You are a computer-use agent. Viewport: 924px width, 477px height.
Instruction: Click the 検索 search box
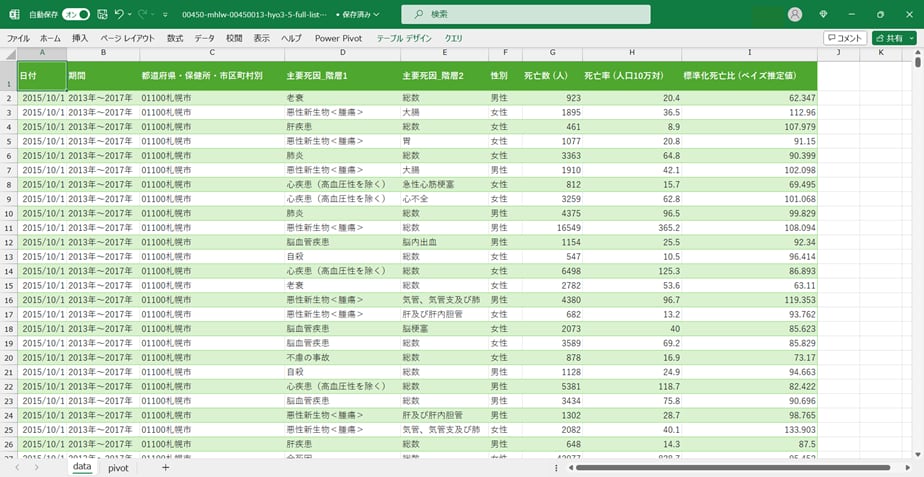(x=518, y=14)
